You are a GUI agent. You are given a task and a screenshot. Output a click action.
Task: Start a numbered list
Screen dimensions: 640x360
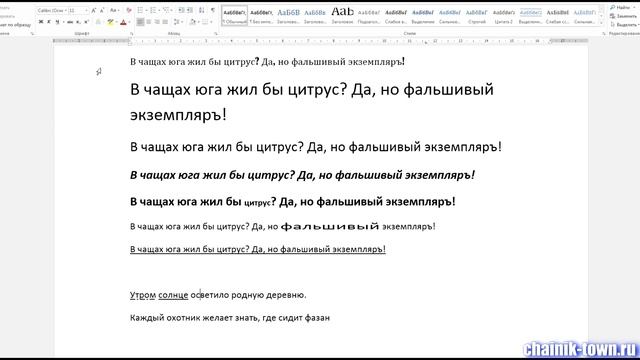point(153,10)
